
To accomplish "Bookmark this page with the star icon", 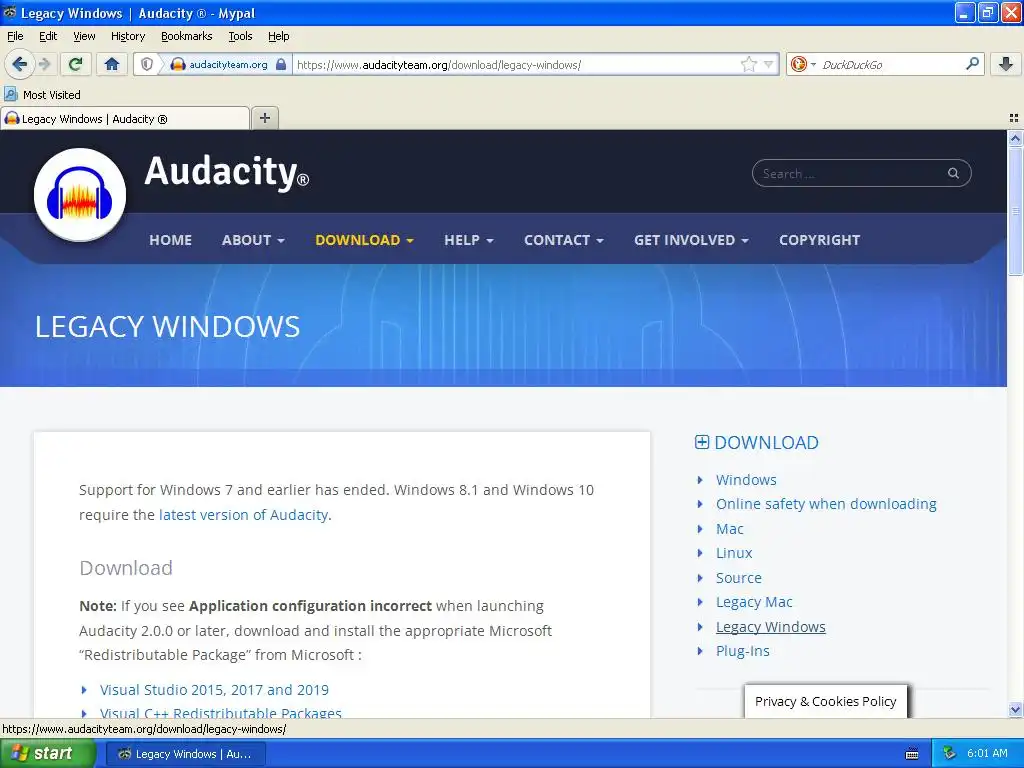I will pos(748,64).
